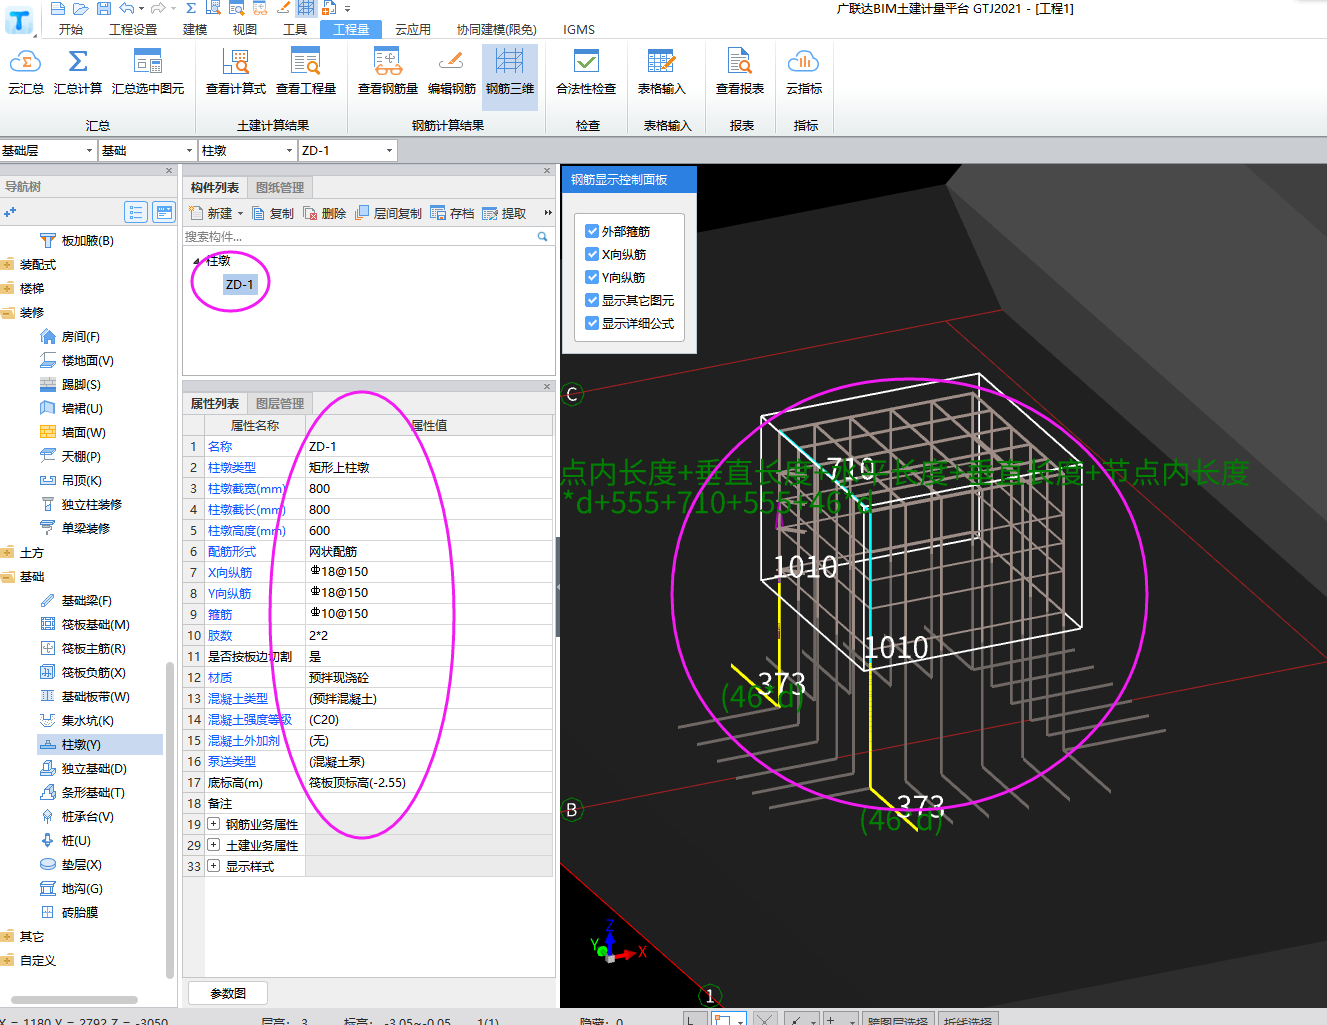Click 跨图层选择 button in status bar
Viewport: 1327px width, 1025px height.
tap(897, 1020)
